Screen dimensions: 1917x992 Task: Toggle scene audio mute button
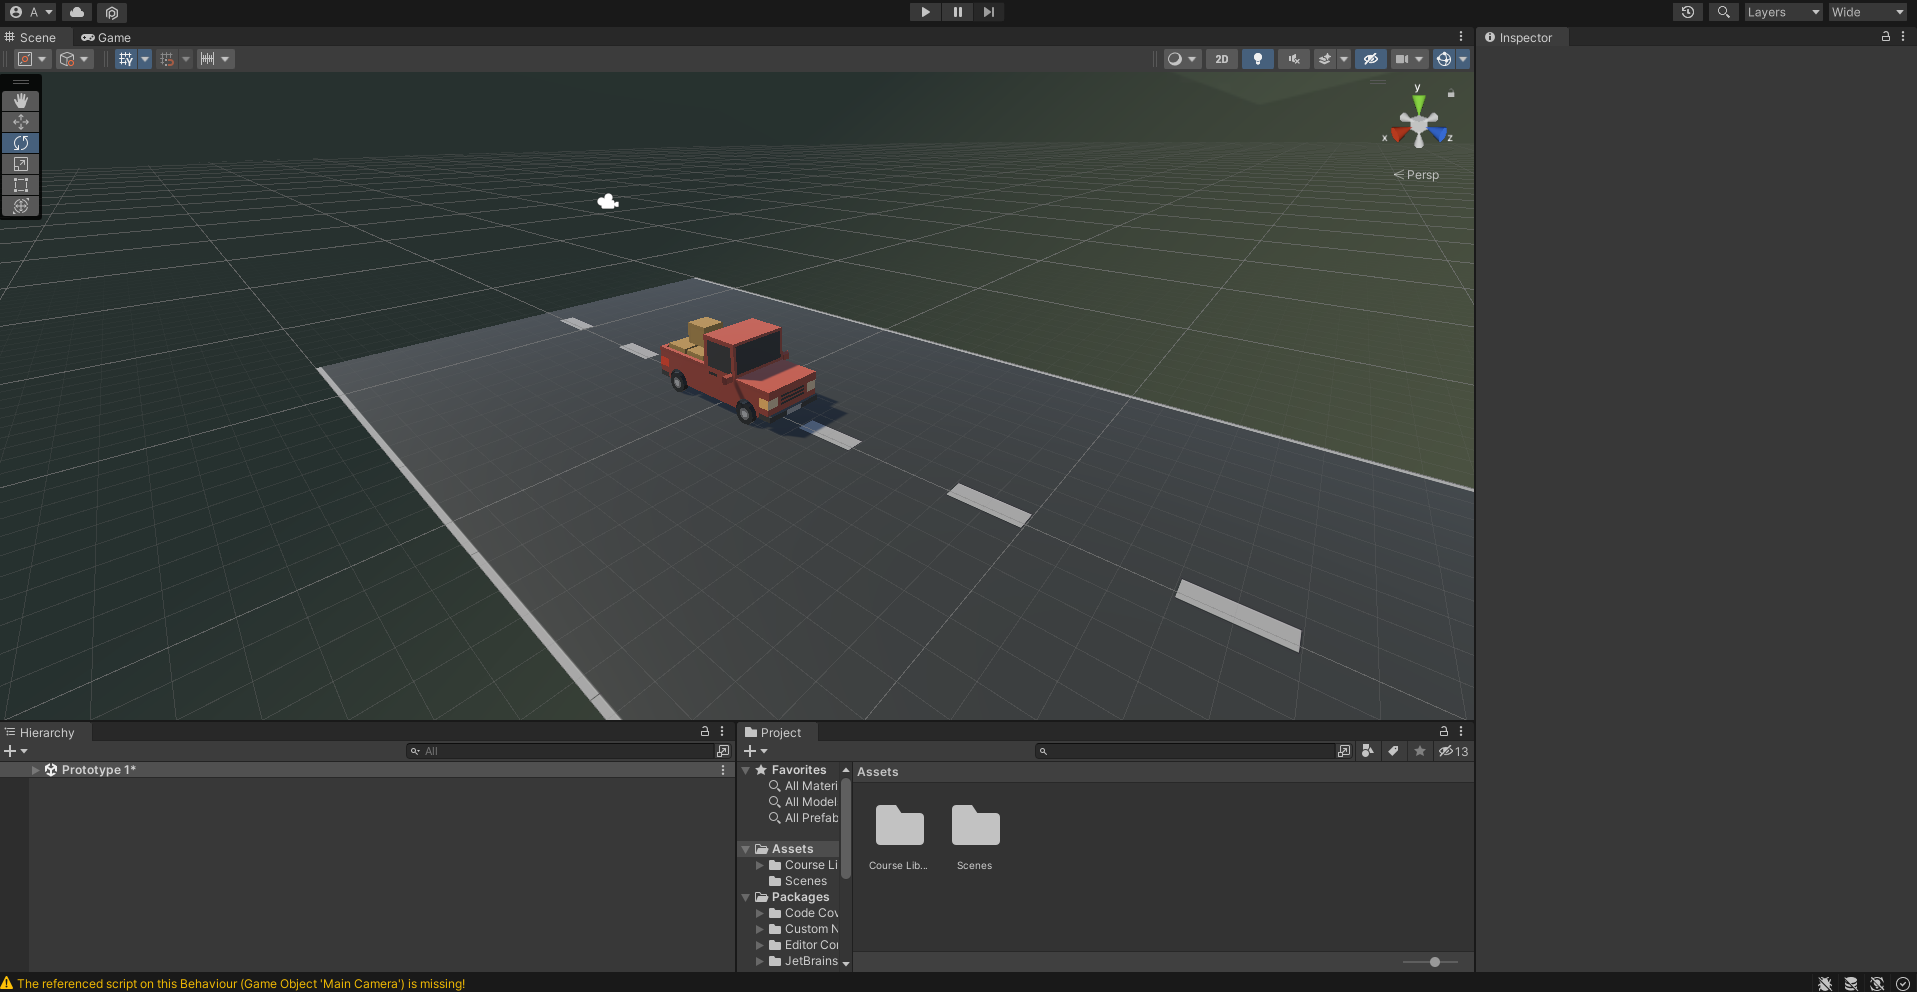1294,59
